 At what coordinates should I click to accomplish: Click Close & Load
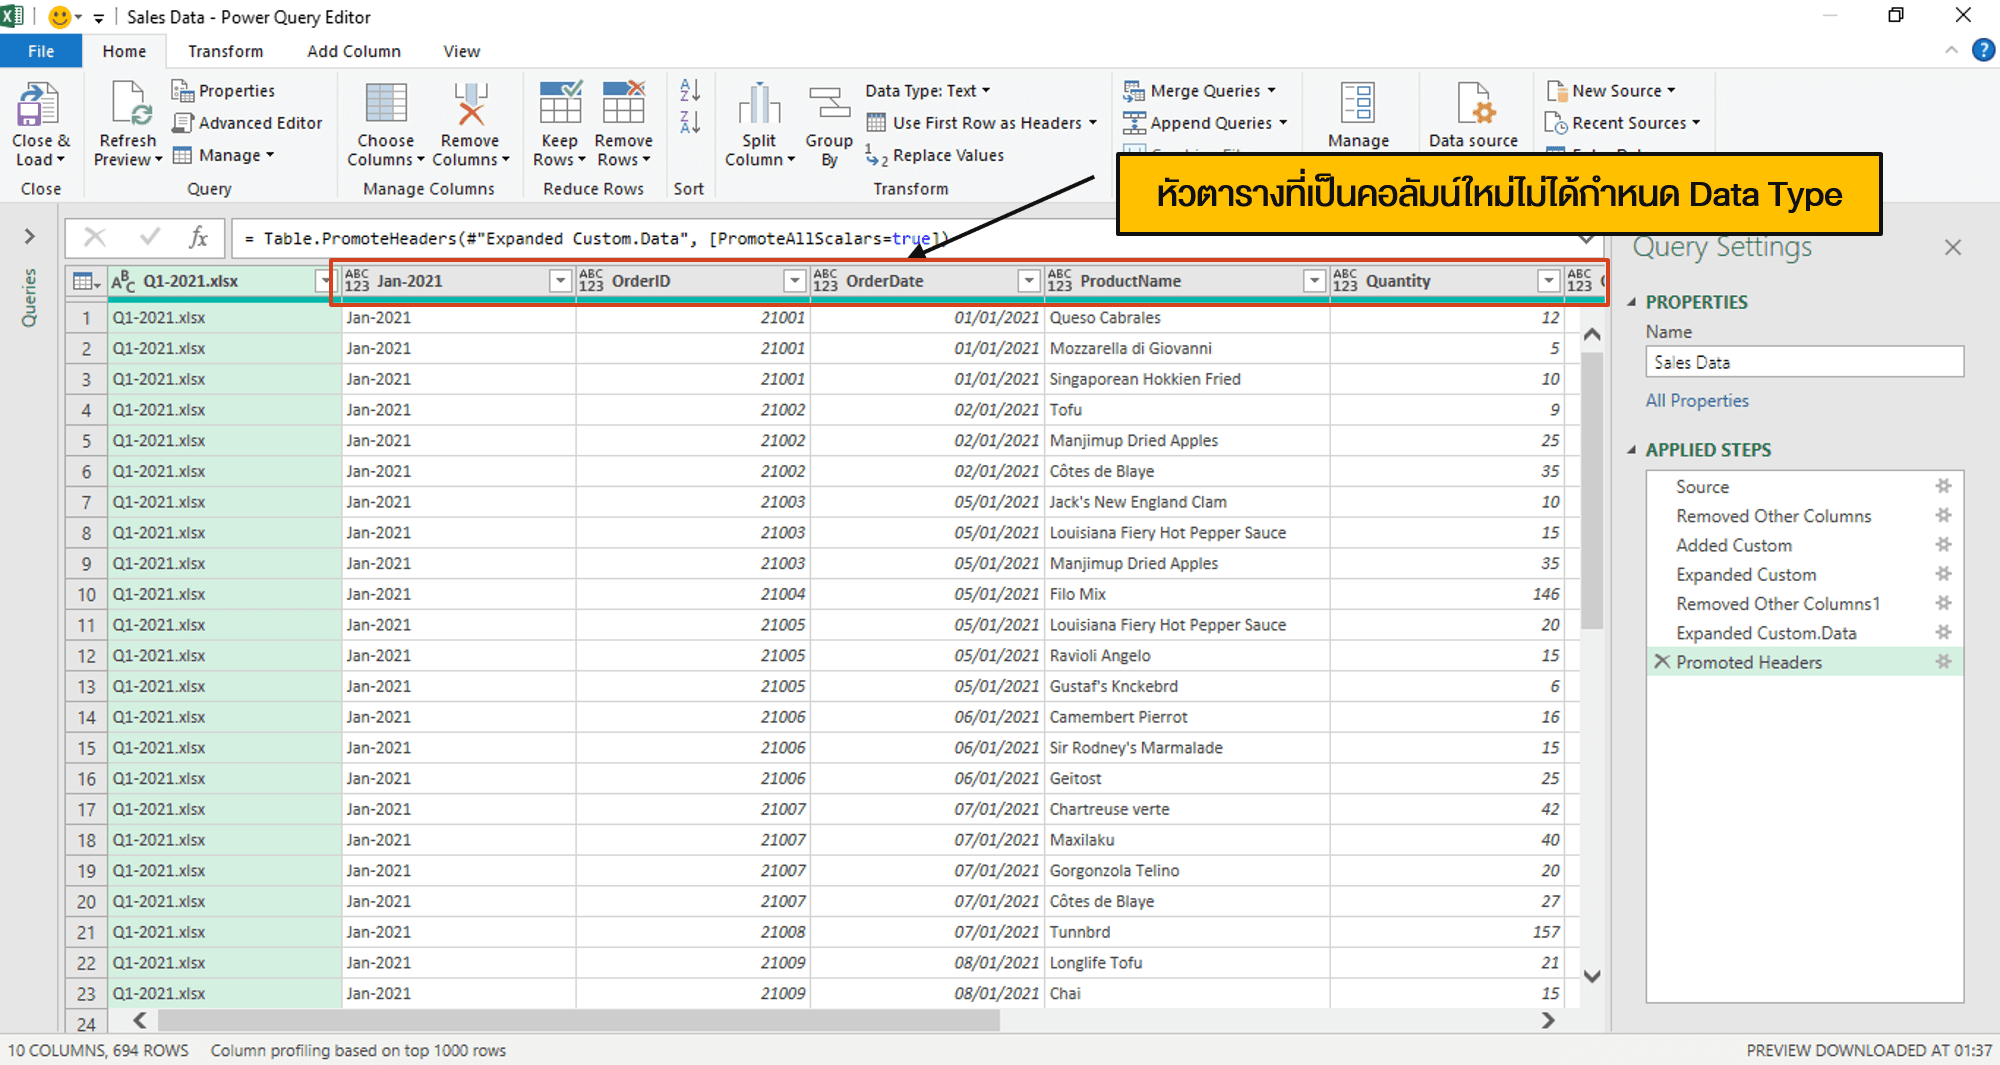[40, 122]
